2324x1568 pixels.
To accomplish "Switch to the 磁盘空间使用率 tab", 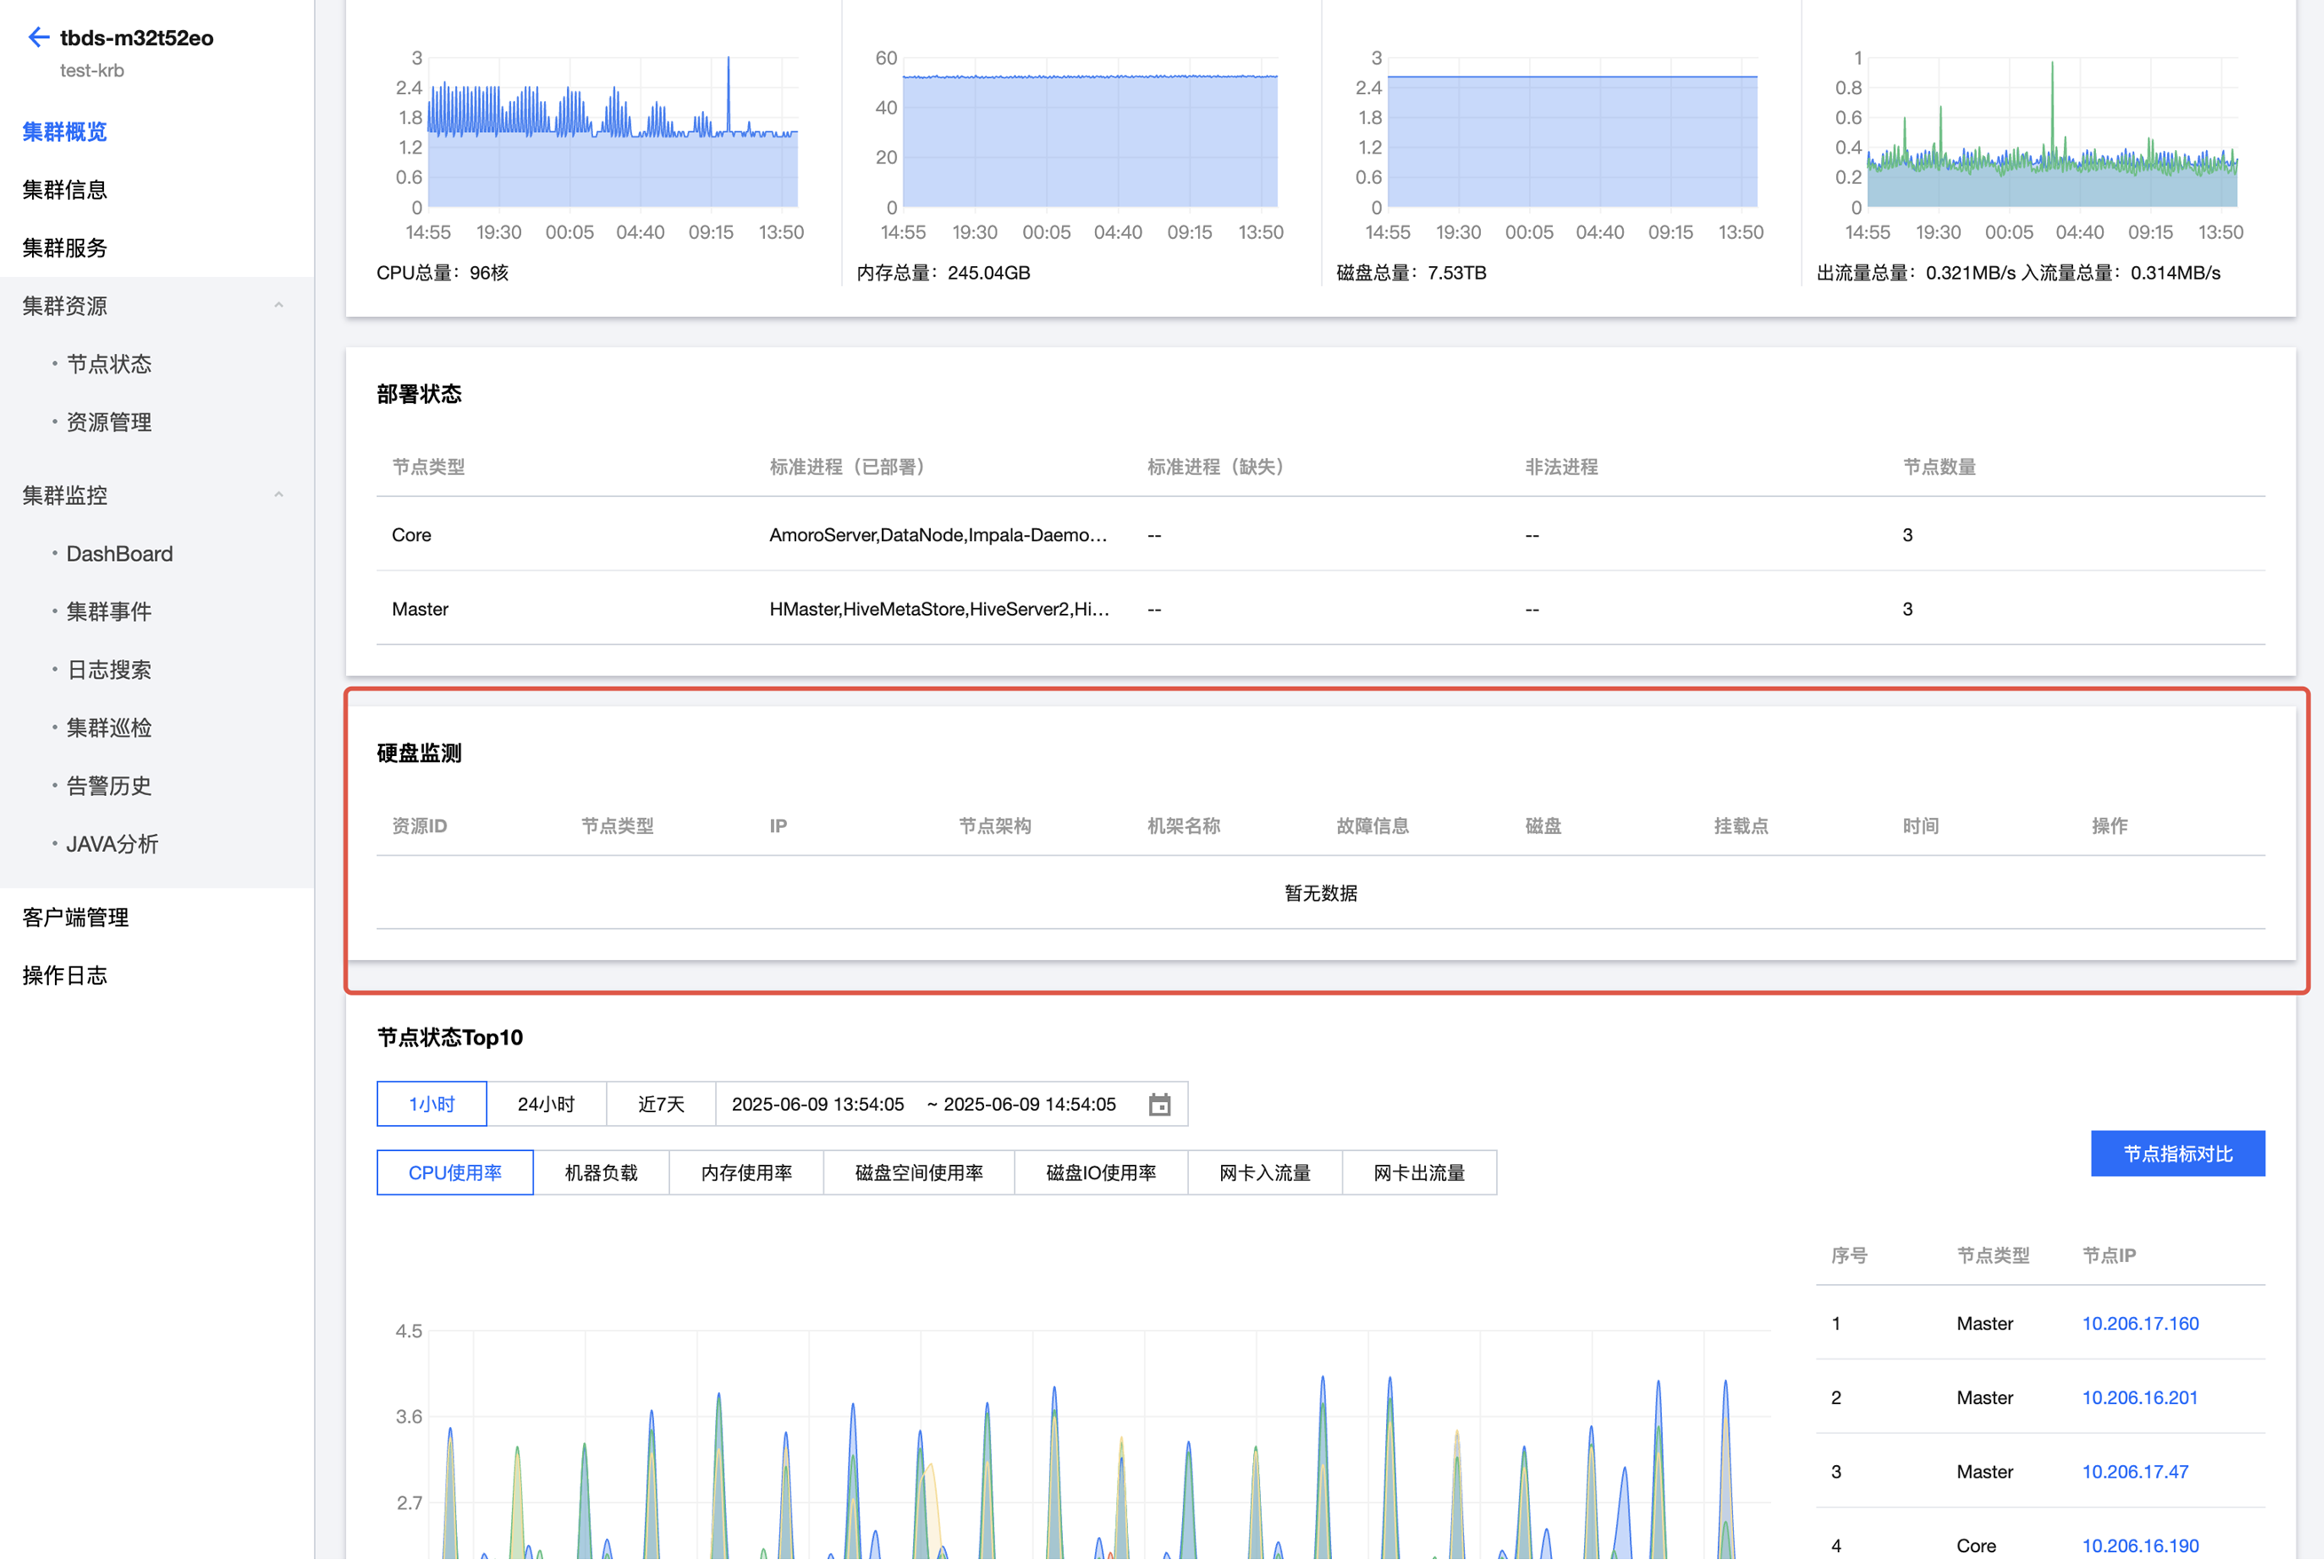I will click(x=918, y=1173).
